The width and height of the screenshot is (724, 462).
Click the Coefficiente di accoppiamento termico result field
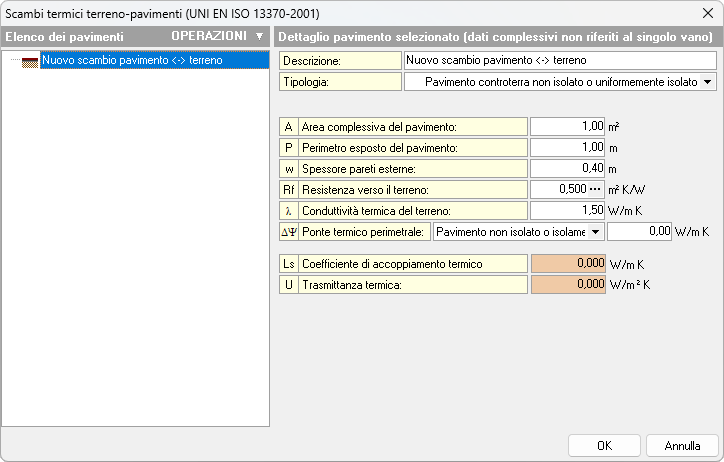(x=568, y=264)
